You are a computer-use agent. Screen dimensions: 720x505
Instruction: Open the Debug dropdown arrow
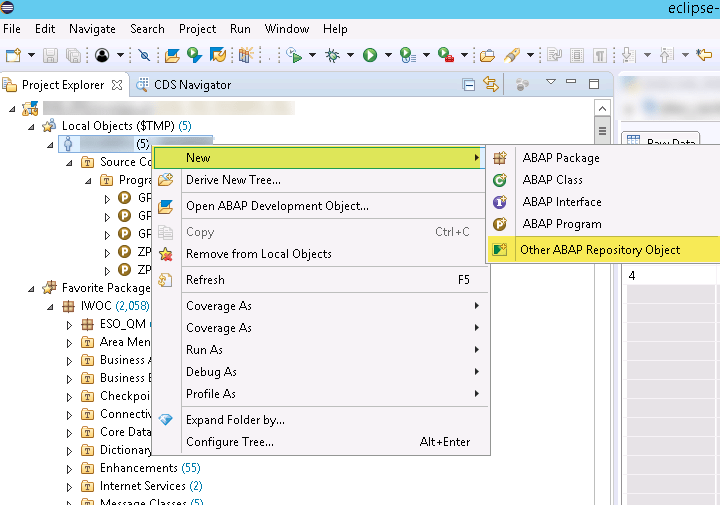pyautogui.click(x=350, y=55)
